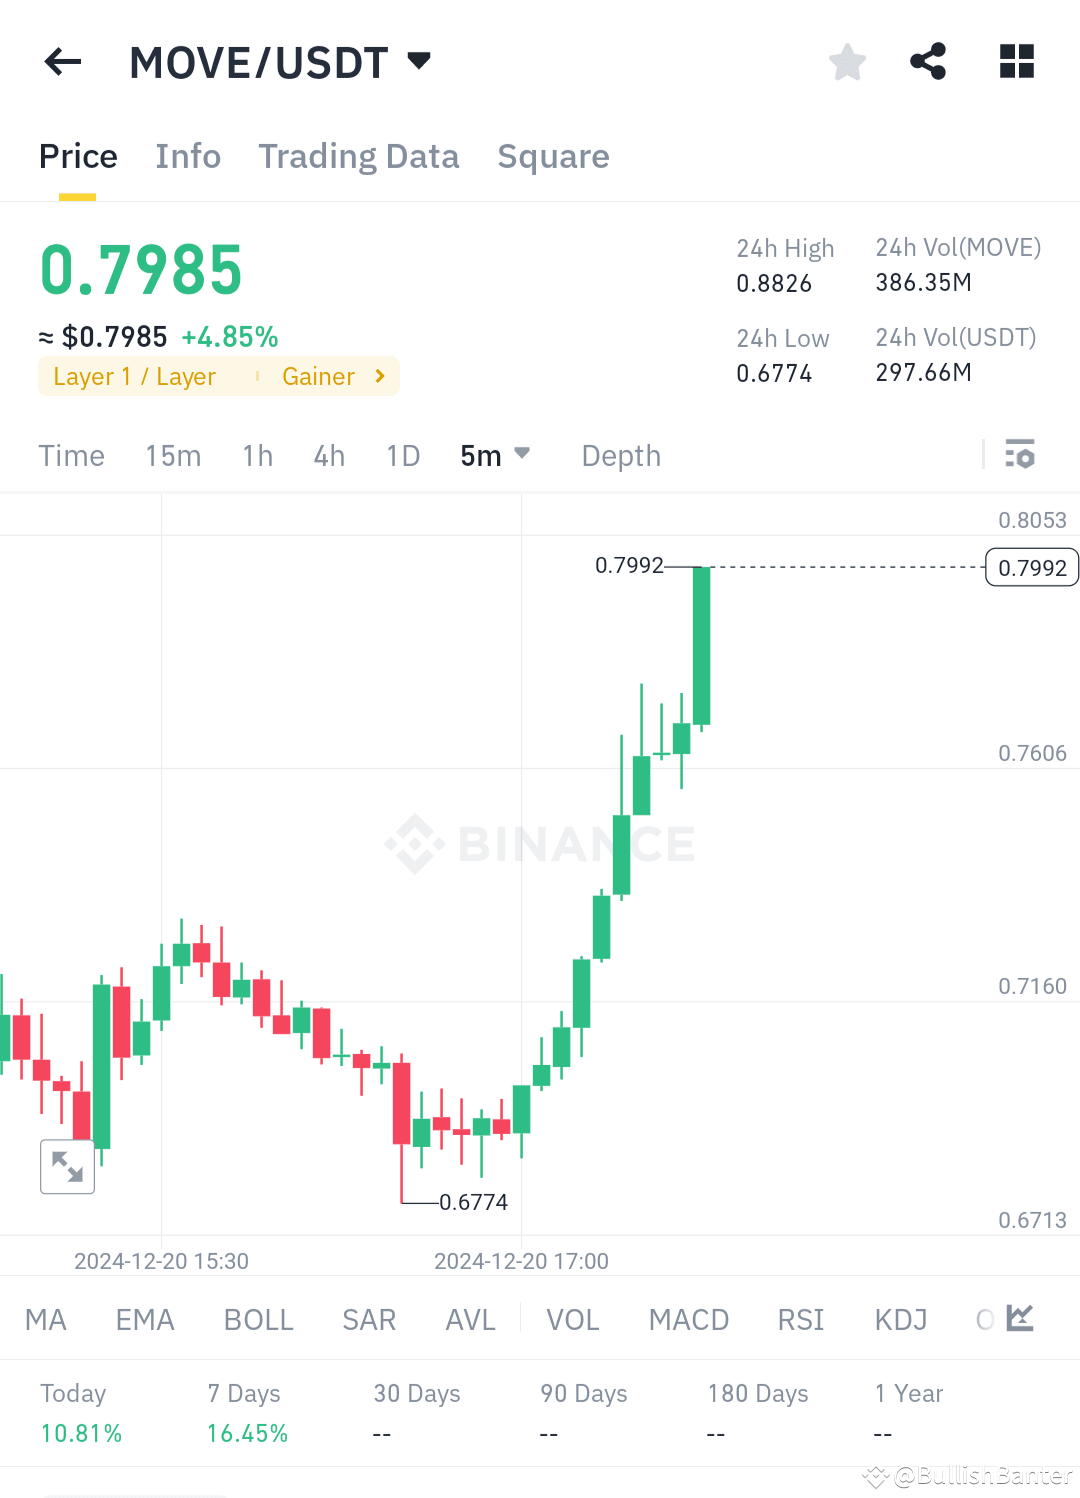Image resolution: width=1080 pixels, height=1498 pixels.
Task: Open the Square tab
Action: coord(553,156)
